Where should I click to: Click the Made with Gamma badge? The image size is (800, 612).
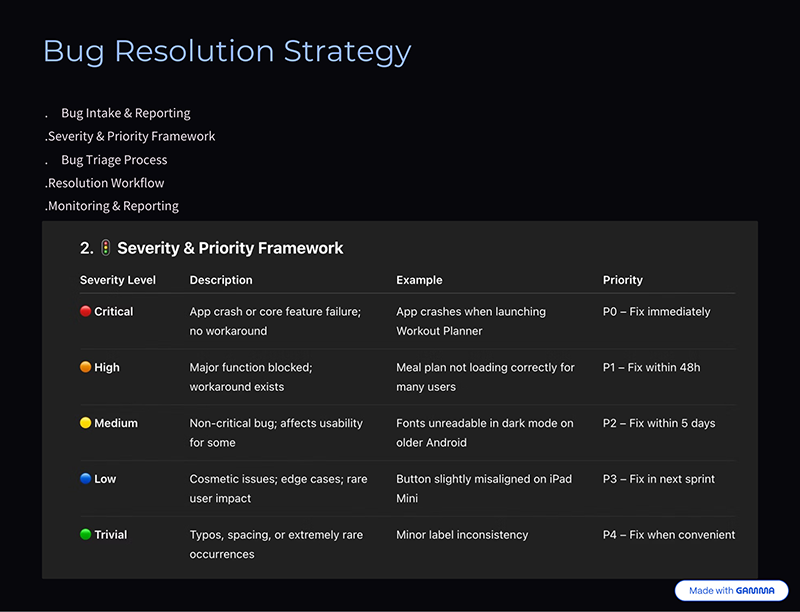pos(731,591)
